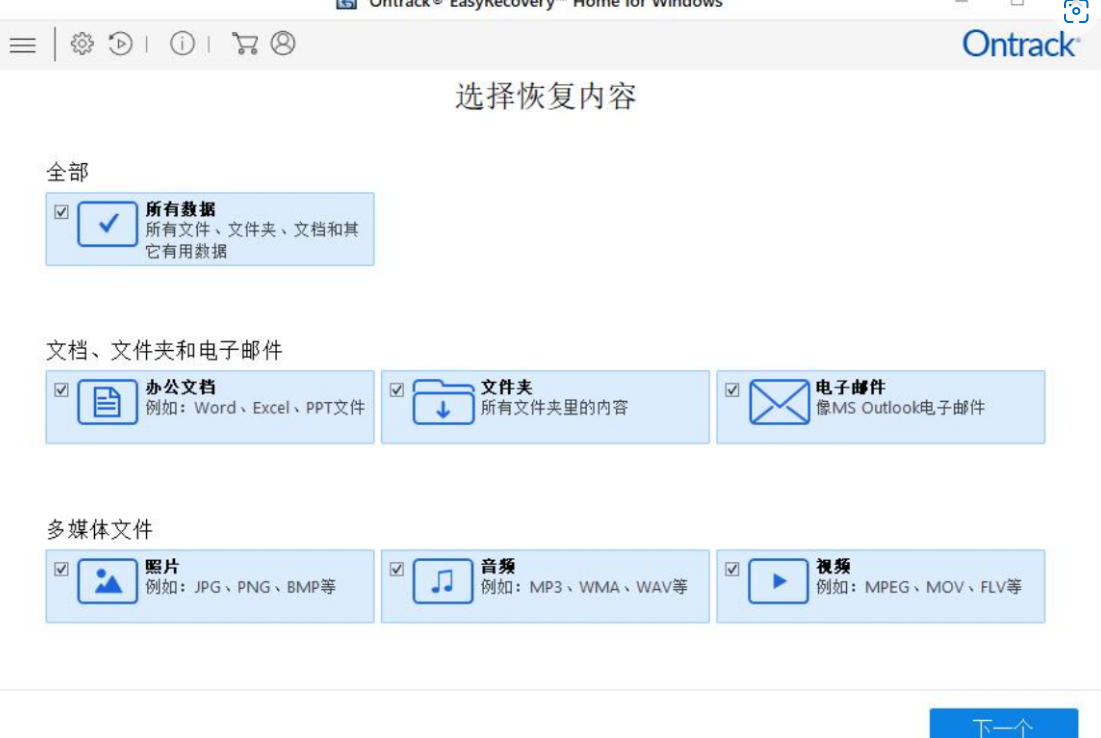Uncheck the 所有数据 checkbox
1101x738 pixels.
[x=62, y=211]
